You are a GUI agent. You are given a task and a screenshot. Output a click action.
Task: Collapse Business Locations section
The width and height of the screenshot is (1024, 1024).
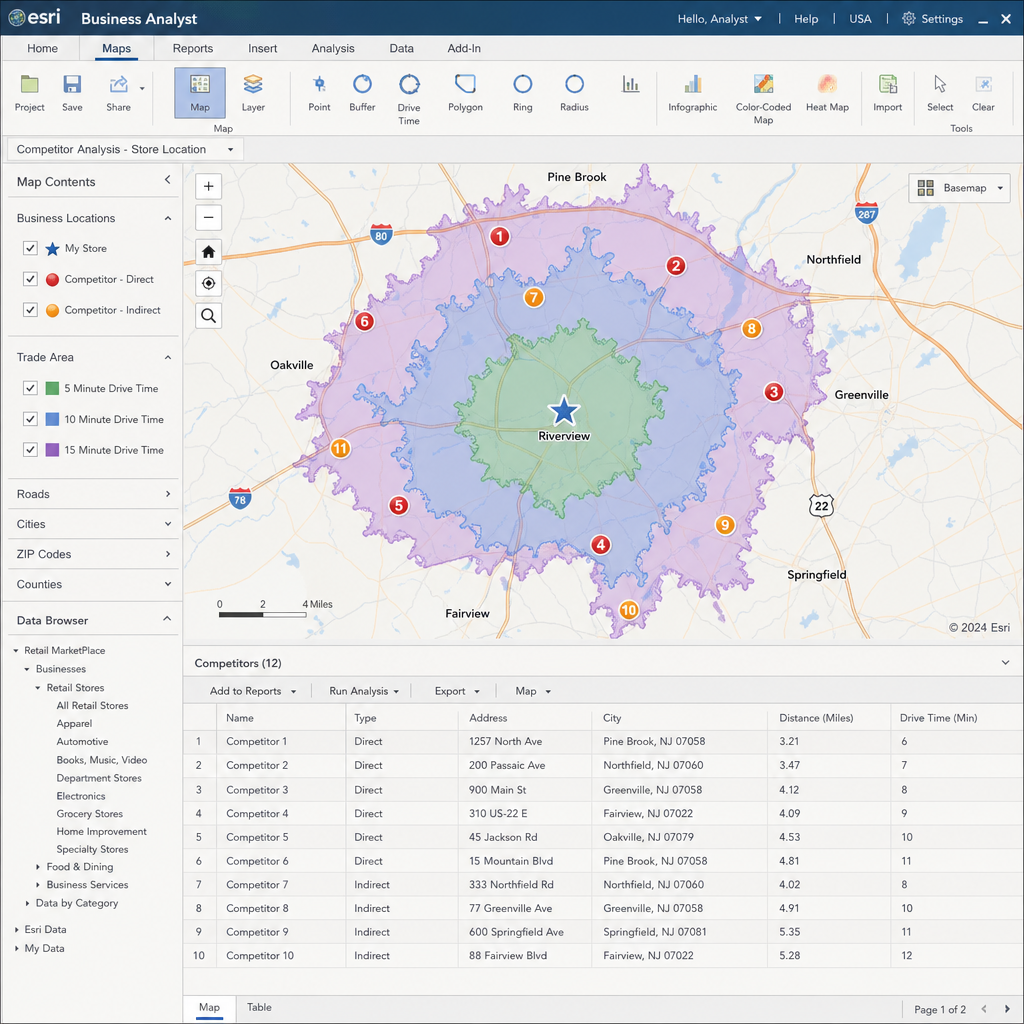pos(168,218)
